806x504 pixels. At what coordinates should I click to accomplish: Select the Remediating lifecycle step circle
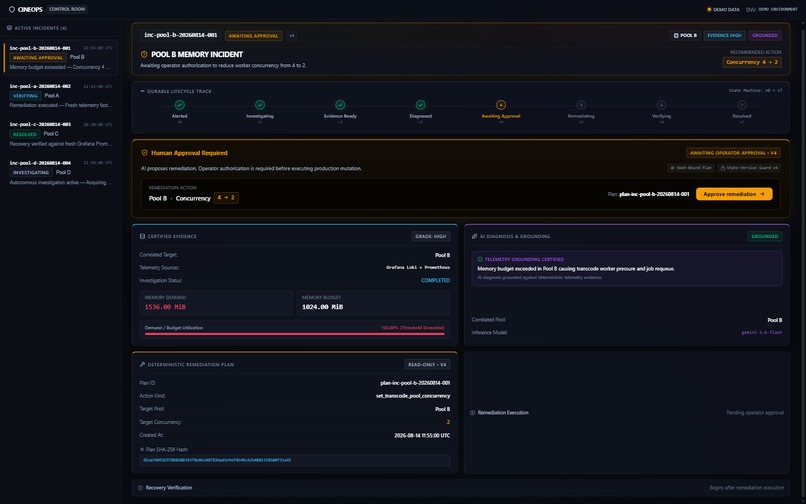pyautogui.click(x=581, y=105)
